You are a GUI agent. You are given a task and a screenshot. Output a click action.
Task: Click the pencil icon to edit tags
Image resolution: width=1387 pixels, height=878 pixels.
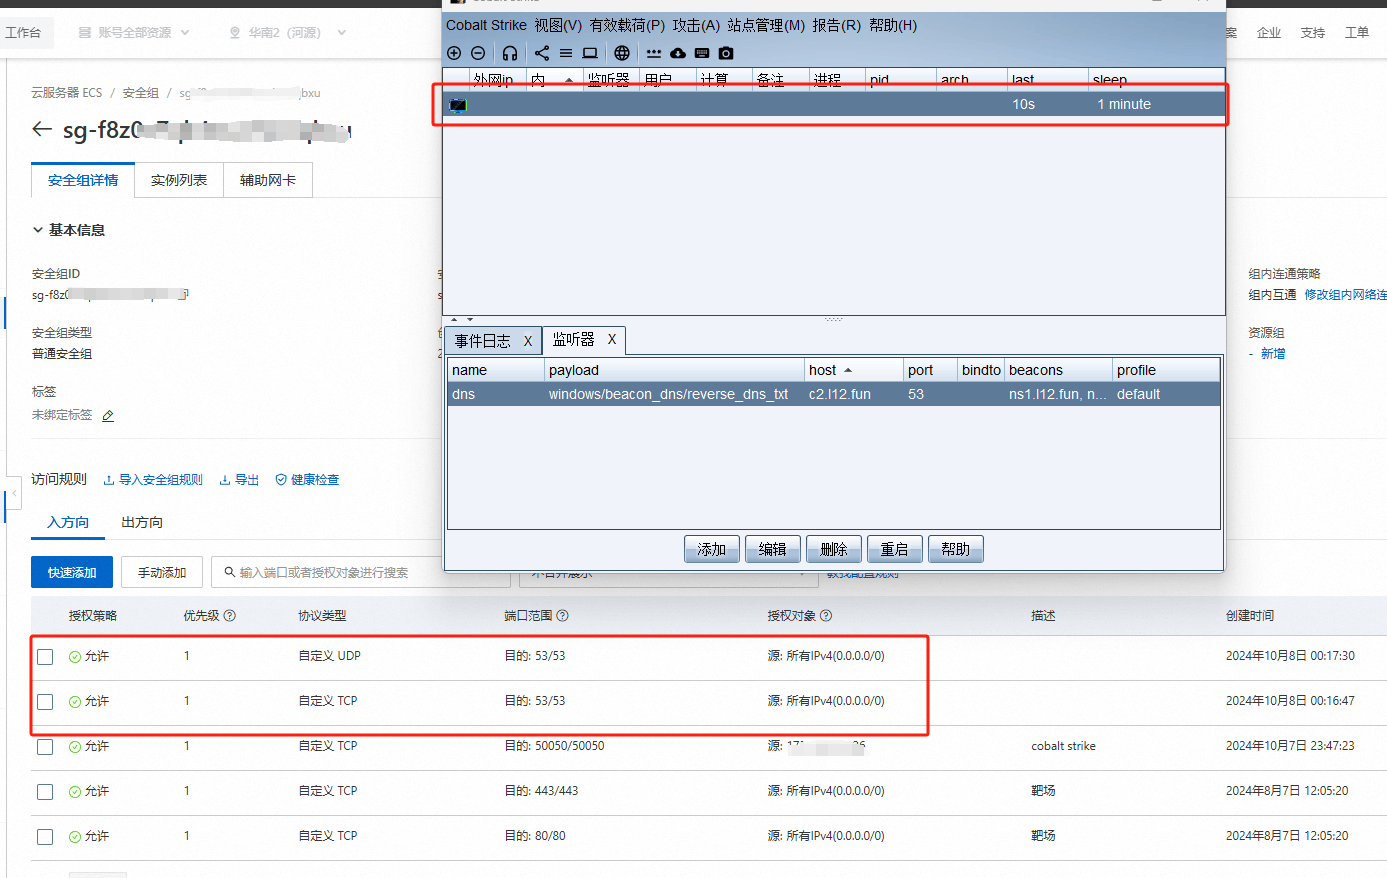(108, 415)
